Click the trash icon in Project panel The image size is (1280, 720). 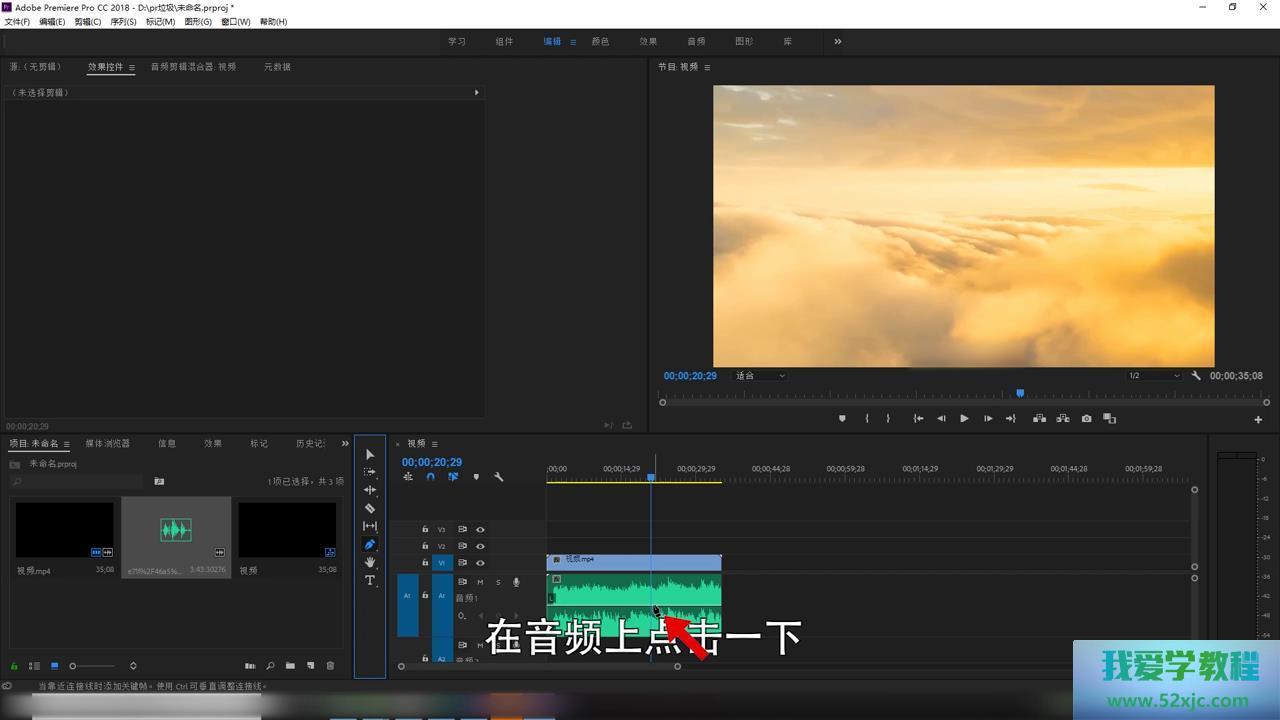(331, 666)
